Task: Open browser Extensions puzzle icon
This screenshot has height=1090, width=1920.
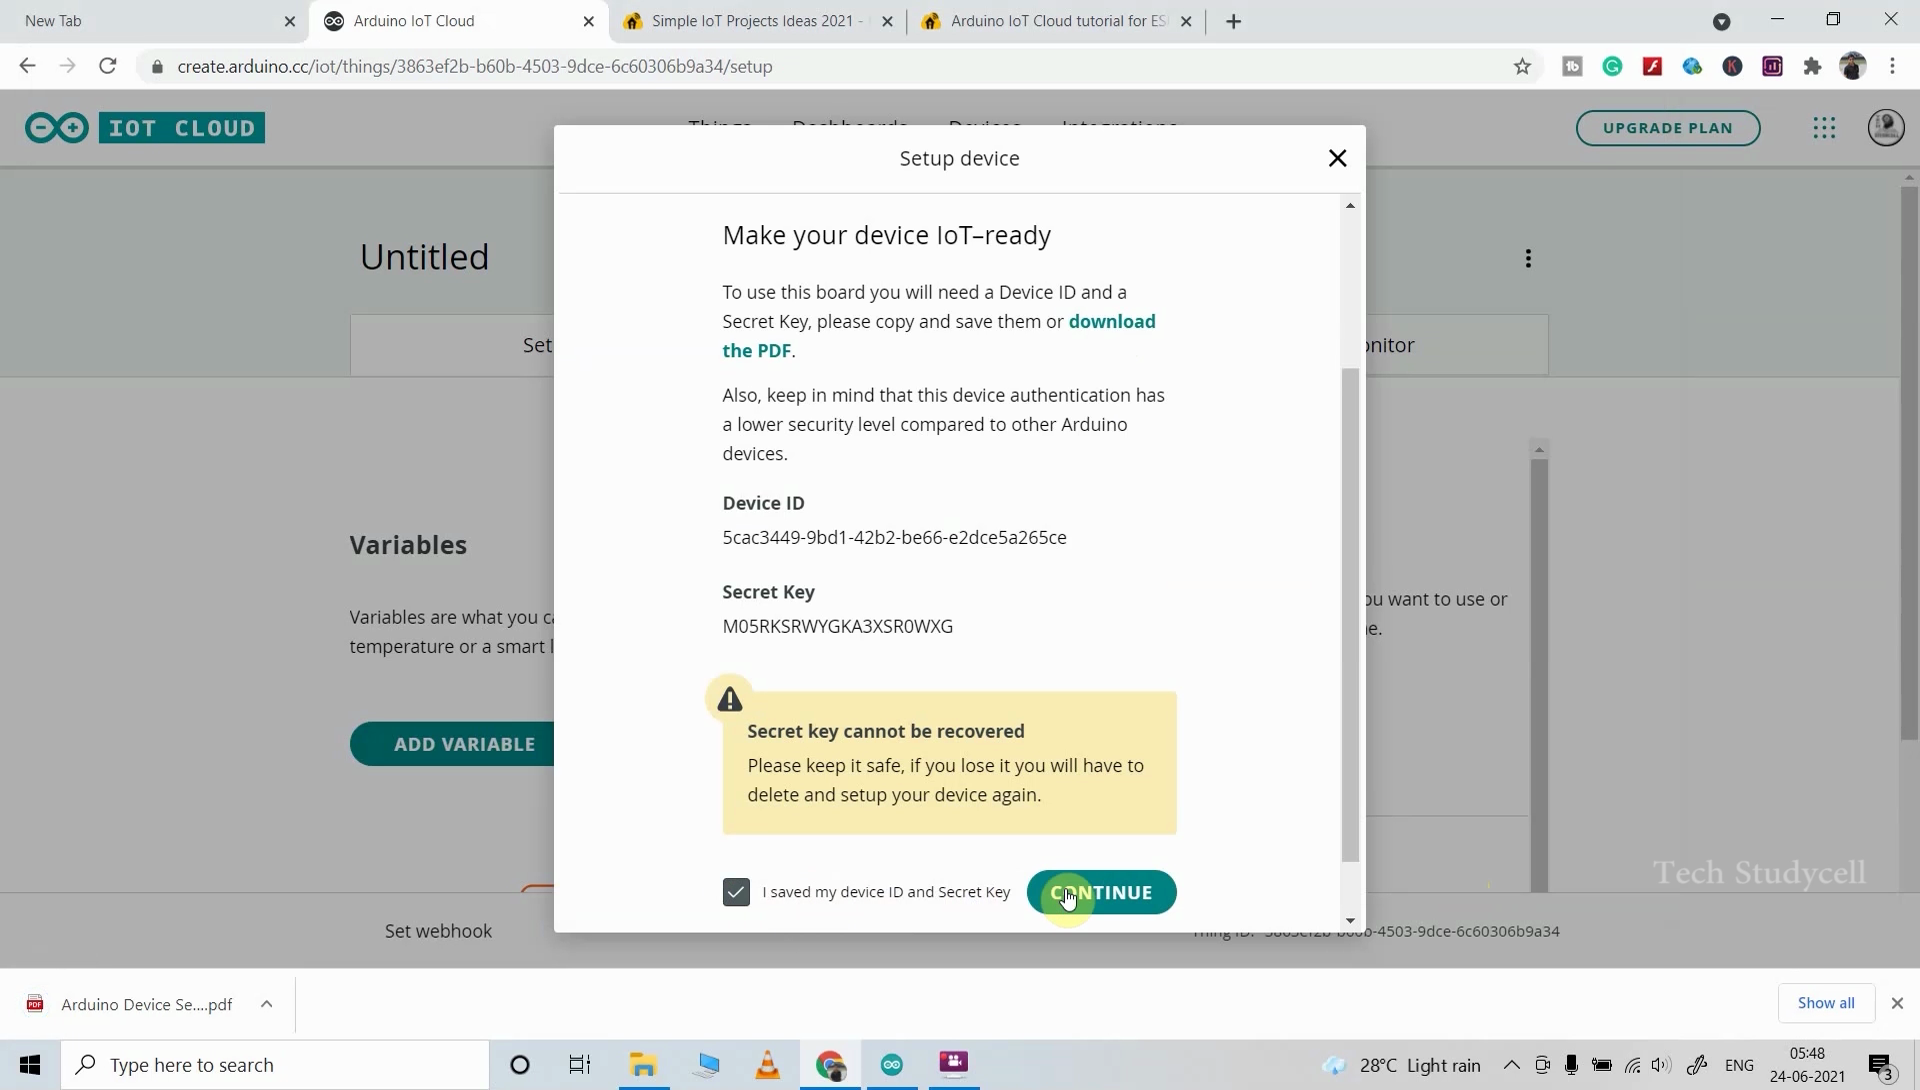Action: point(1812,66)
